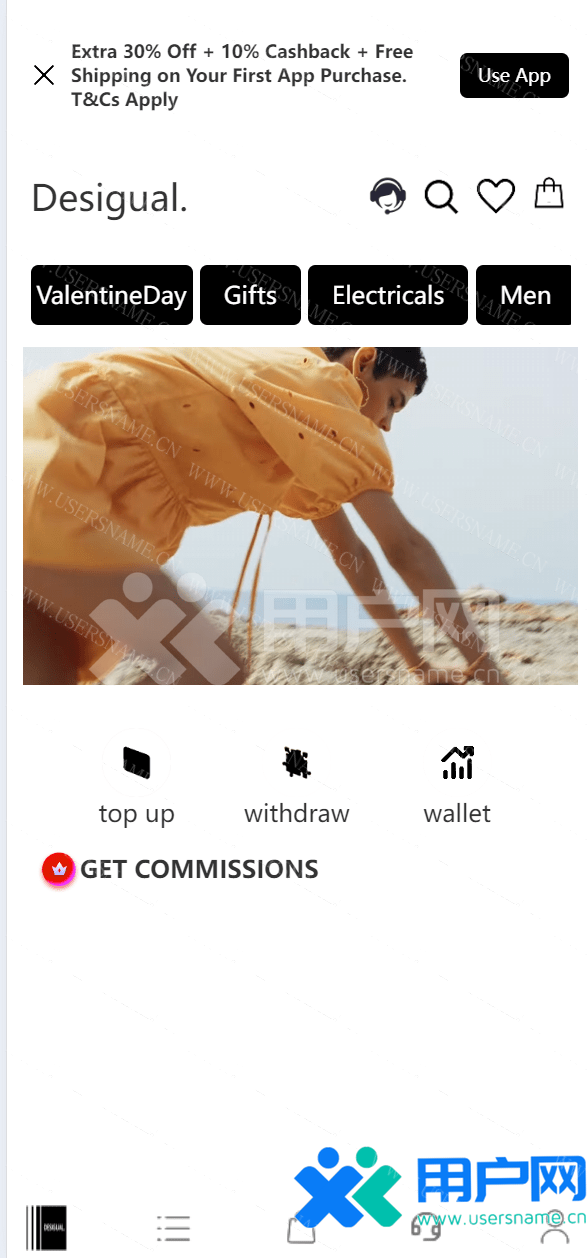The width and height of the screenshot is (588, 1258).
Task: Tap the wallet chart icon
Action: pos(457,763)
